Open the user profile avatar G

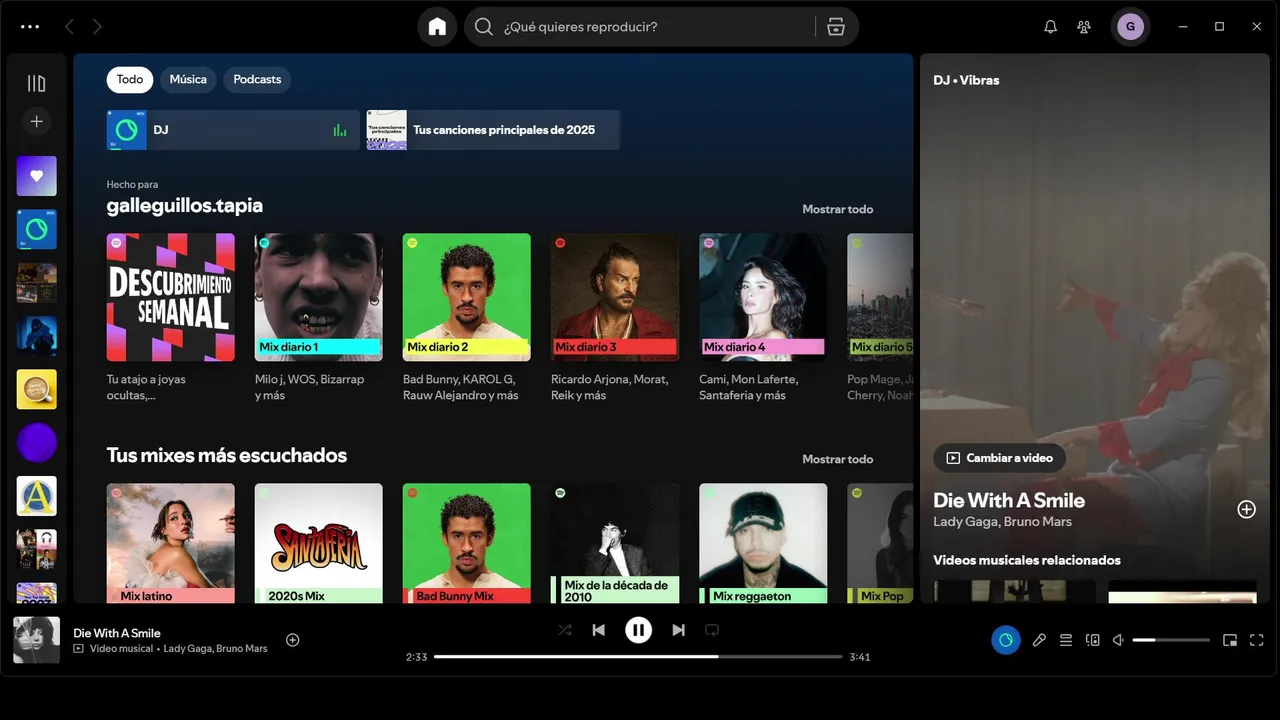point(1130,27)
